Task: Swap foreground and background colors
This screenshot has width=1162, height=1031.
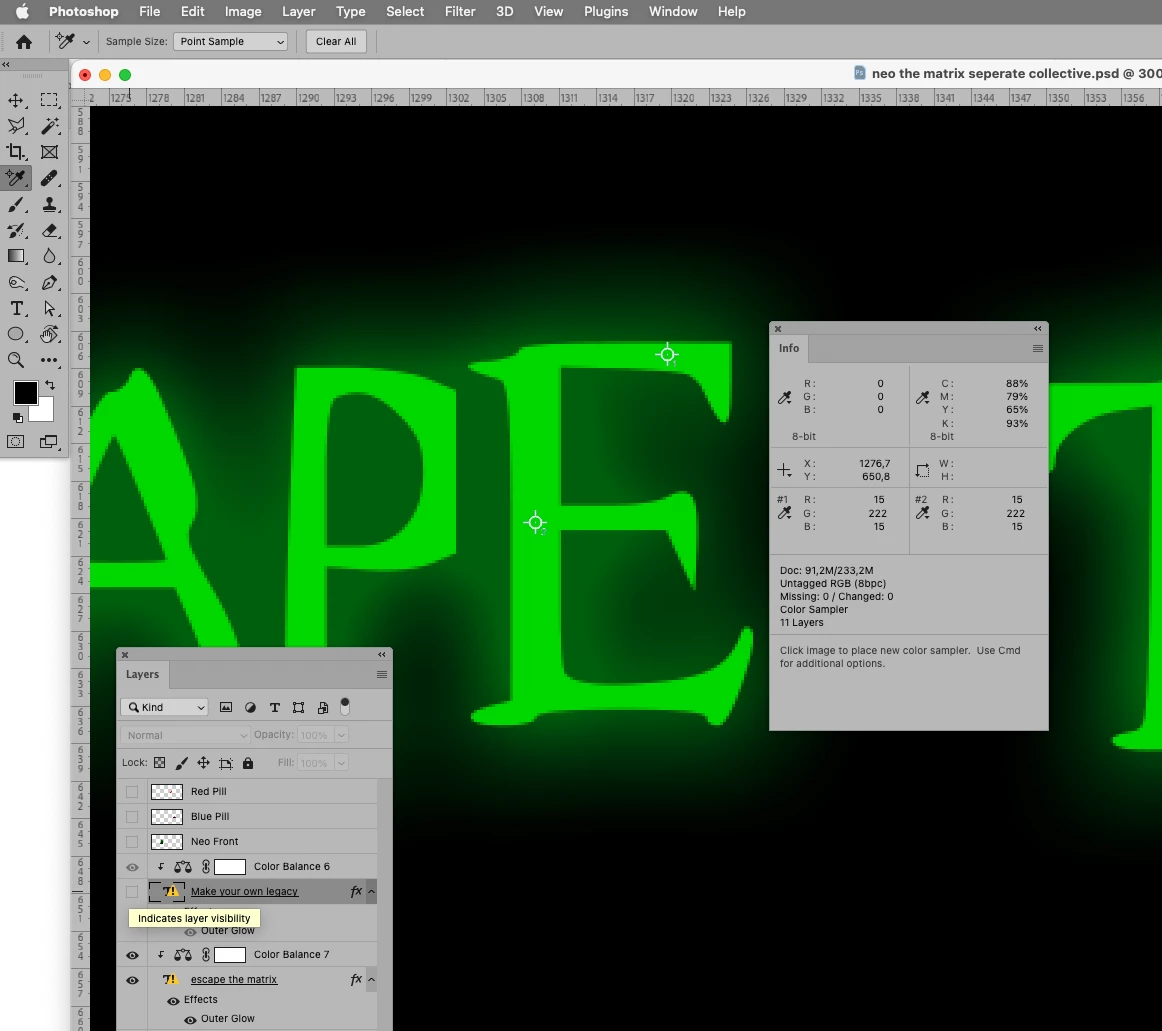Action: (50, 385)
